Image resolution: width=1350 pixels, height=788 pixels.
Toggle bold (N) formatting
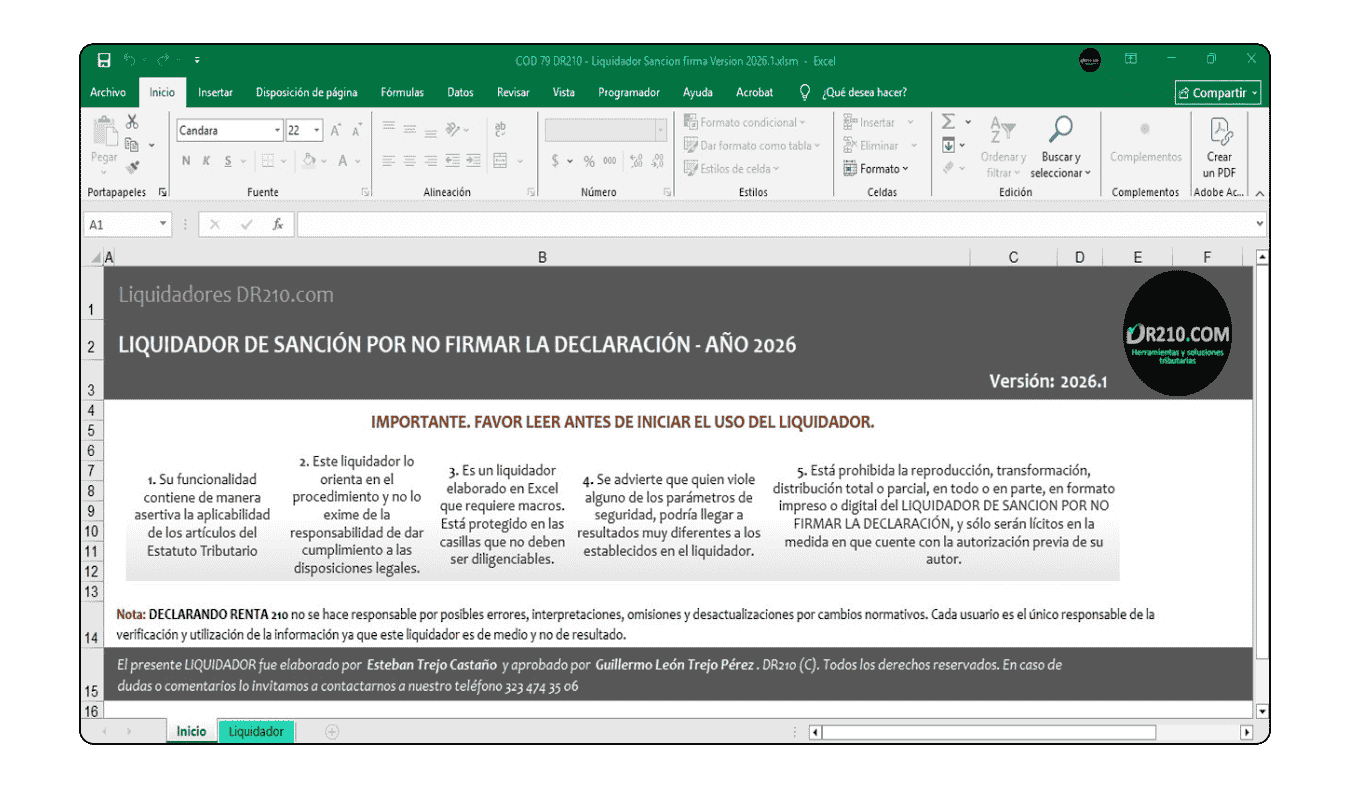(x=185, y=160)
